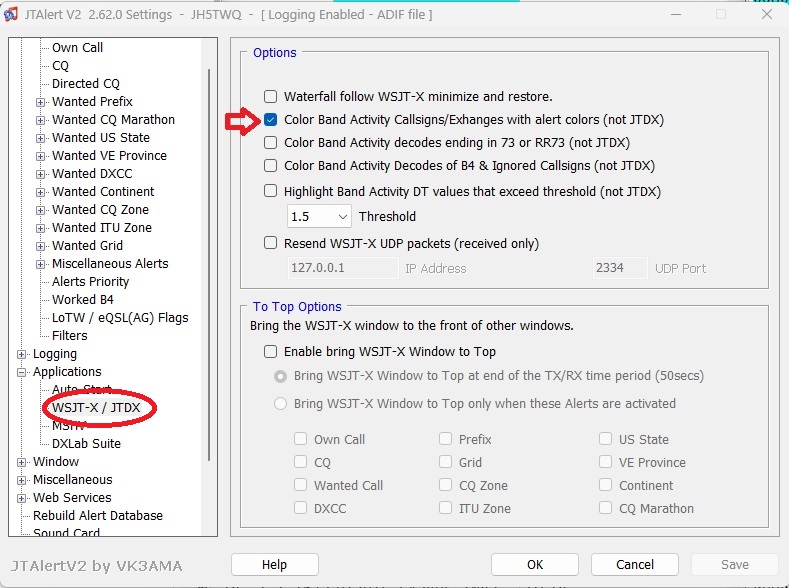Toggle Own Call alert checkbox in To Top
This screenshot has width=789, height=588.
click(x=300, y=439)
